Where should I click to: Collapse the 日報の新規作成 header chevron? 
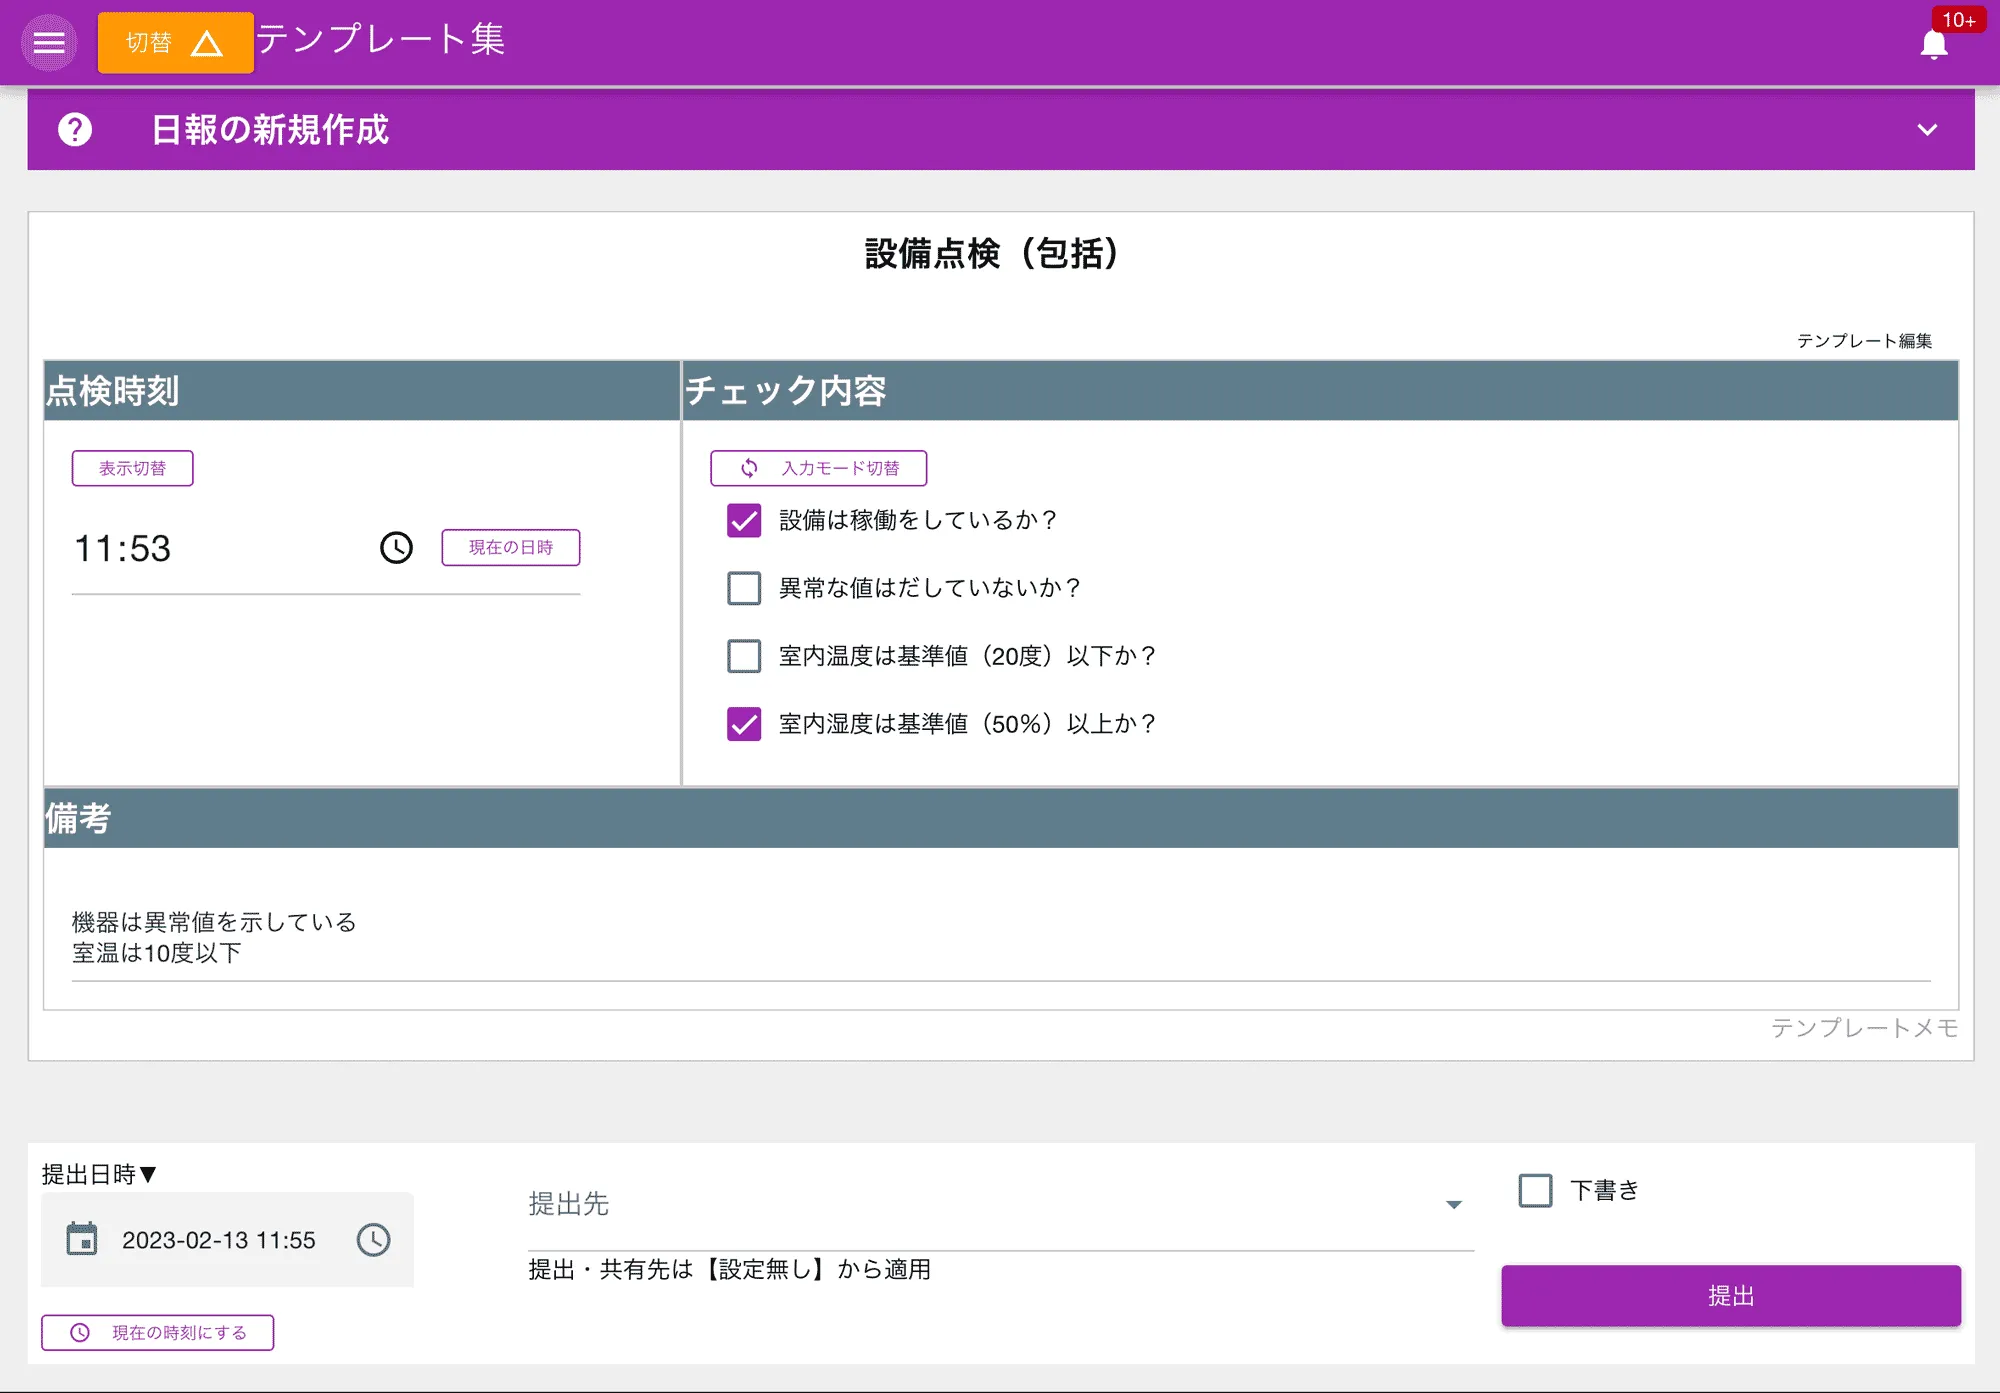coord(1925,130)
